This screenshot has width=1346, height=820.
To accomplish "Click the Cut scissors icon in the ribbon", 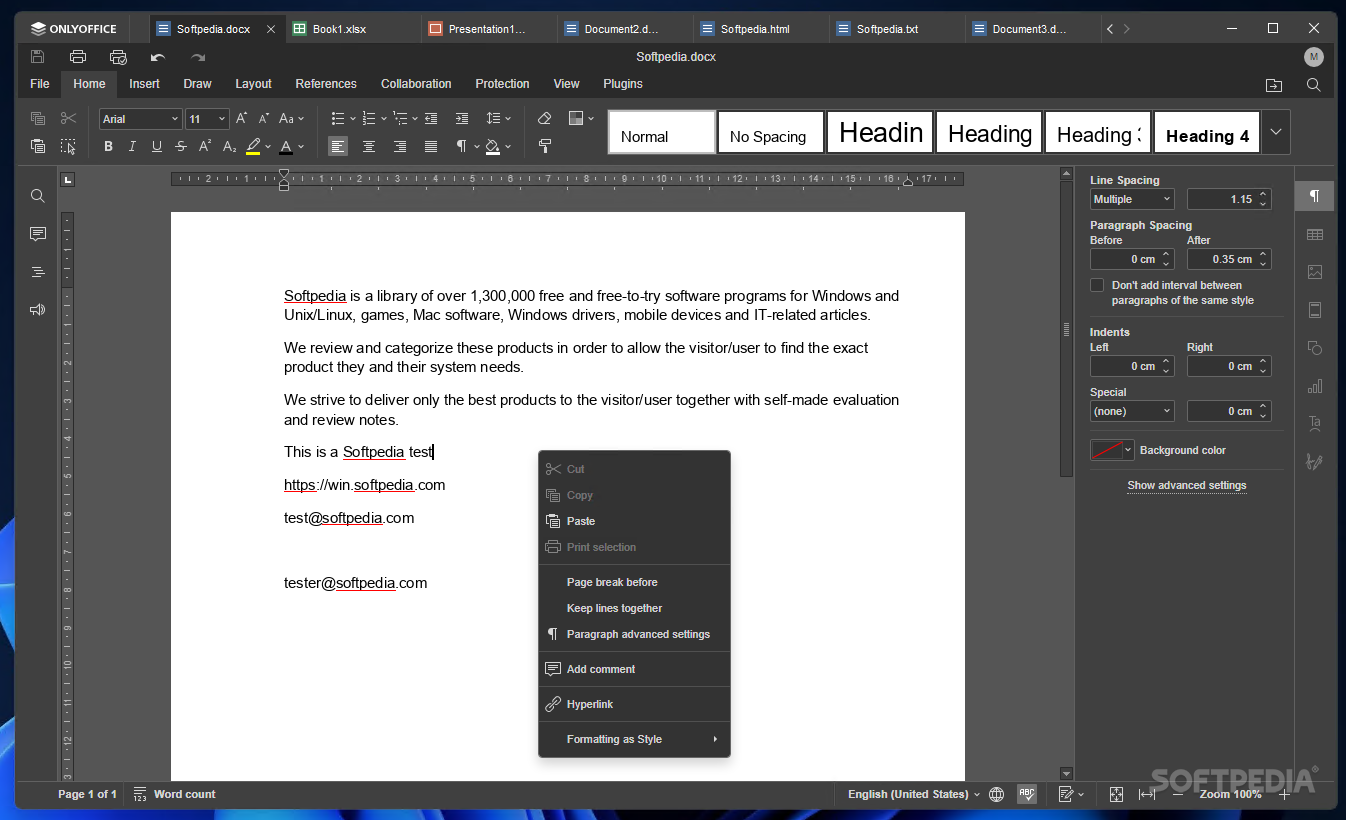I will click(x=68, y=118).
